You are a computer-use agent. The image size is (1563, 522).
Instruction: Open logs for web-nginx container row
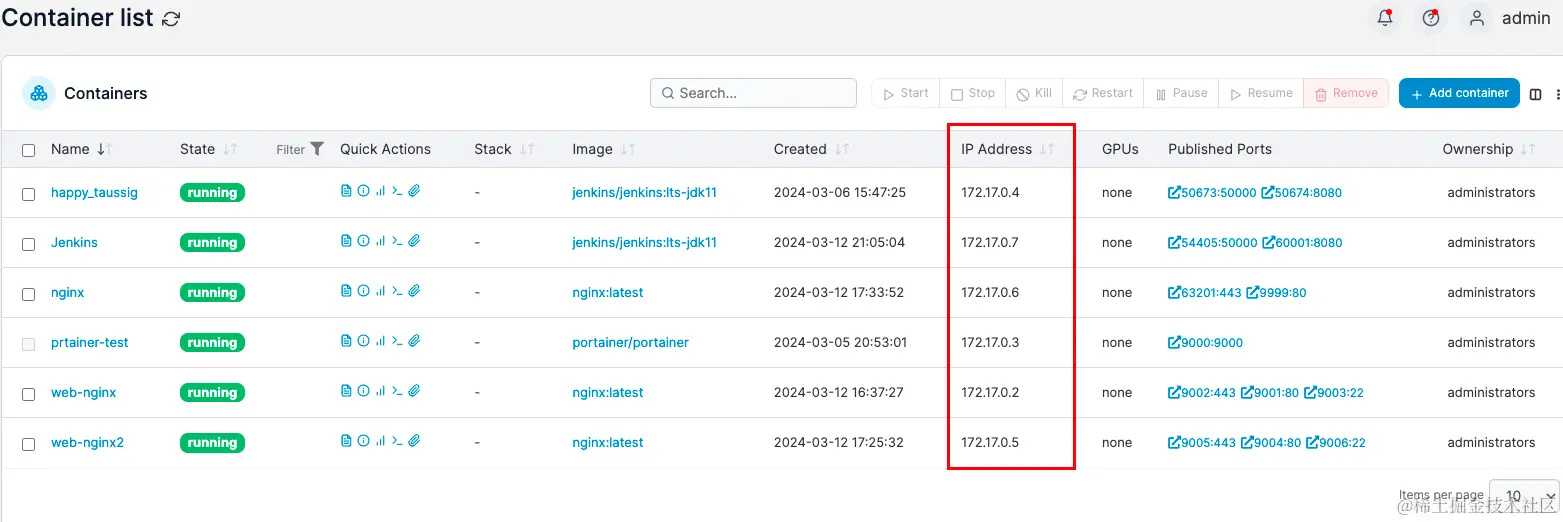[346, 391]
